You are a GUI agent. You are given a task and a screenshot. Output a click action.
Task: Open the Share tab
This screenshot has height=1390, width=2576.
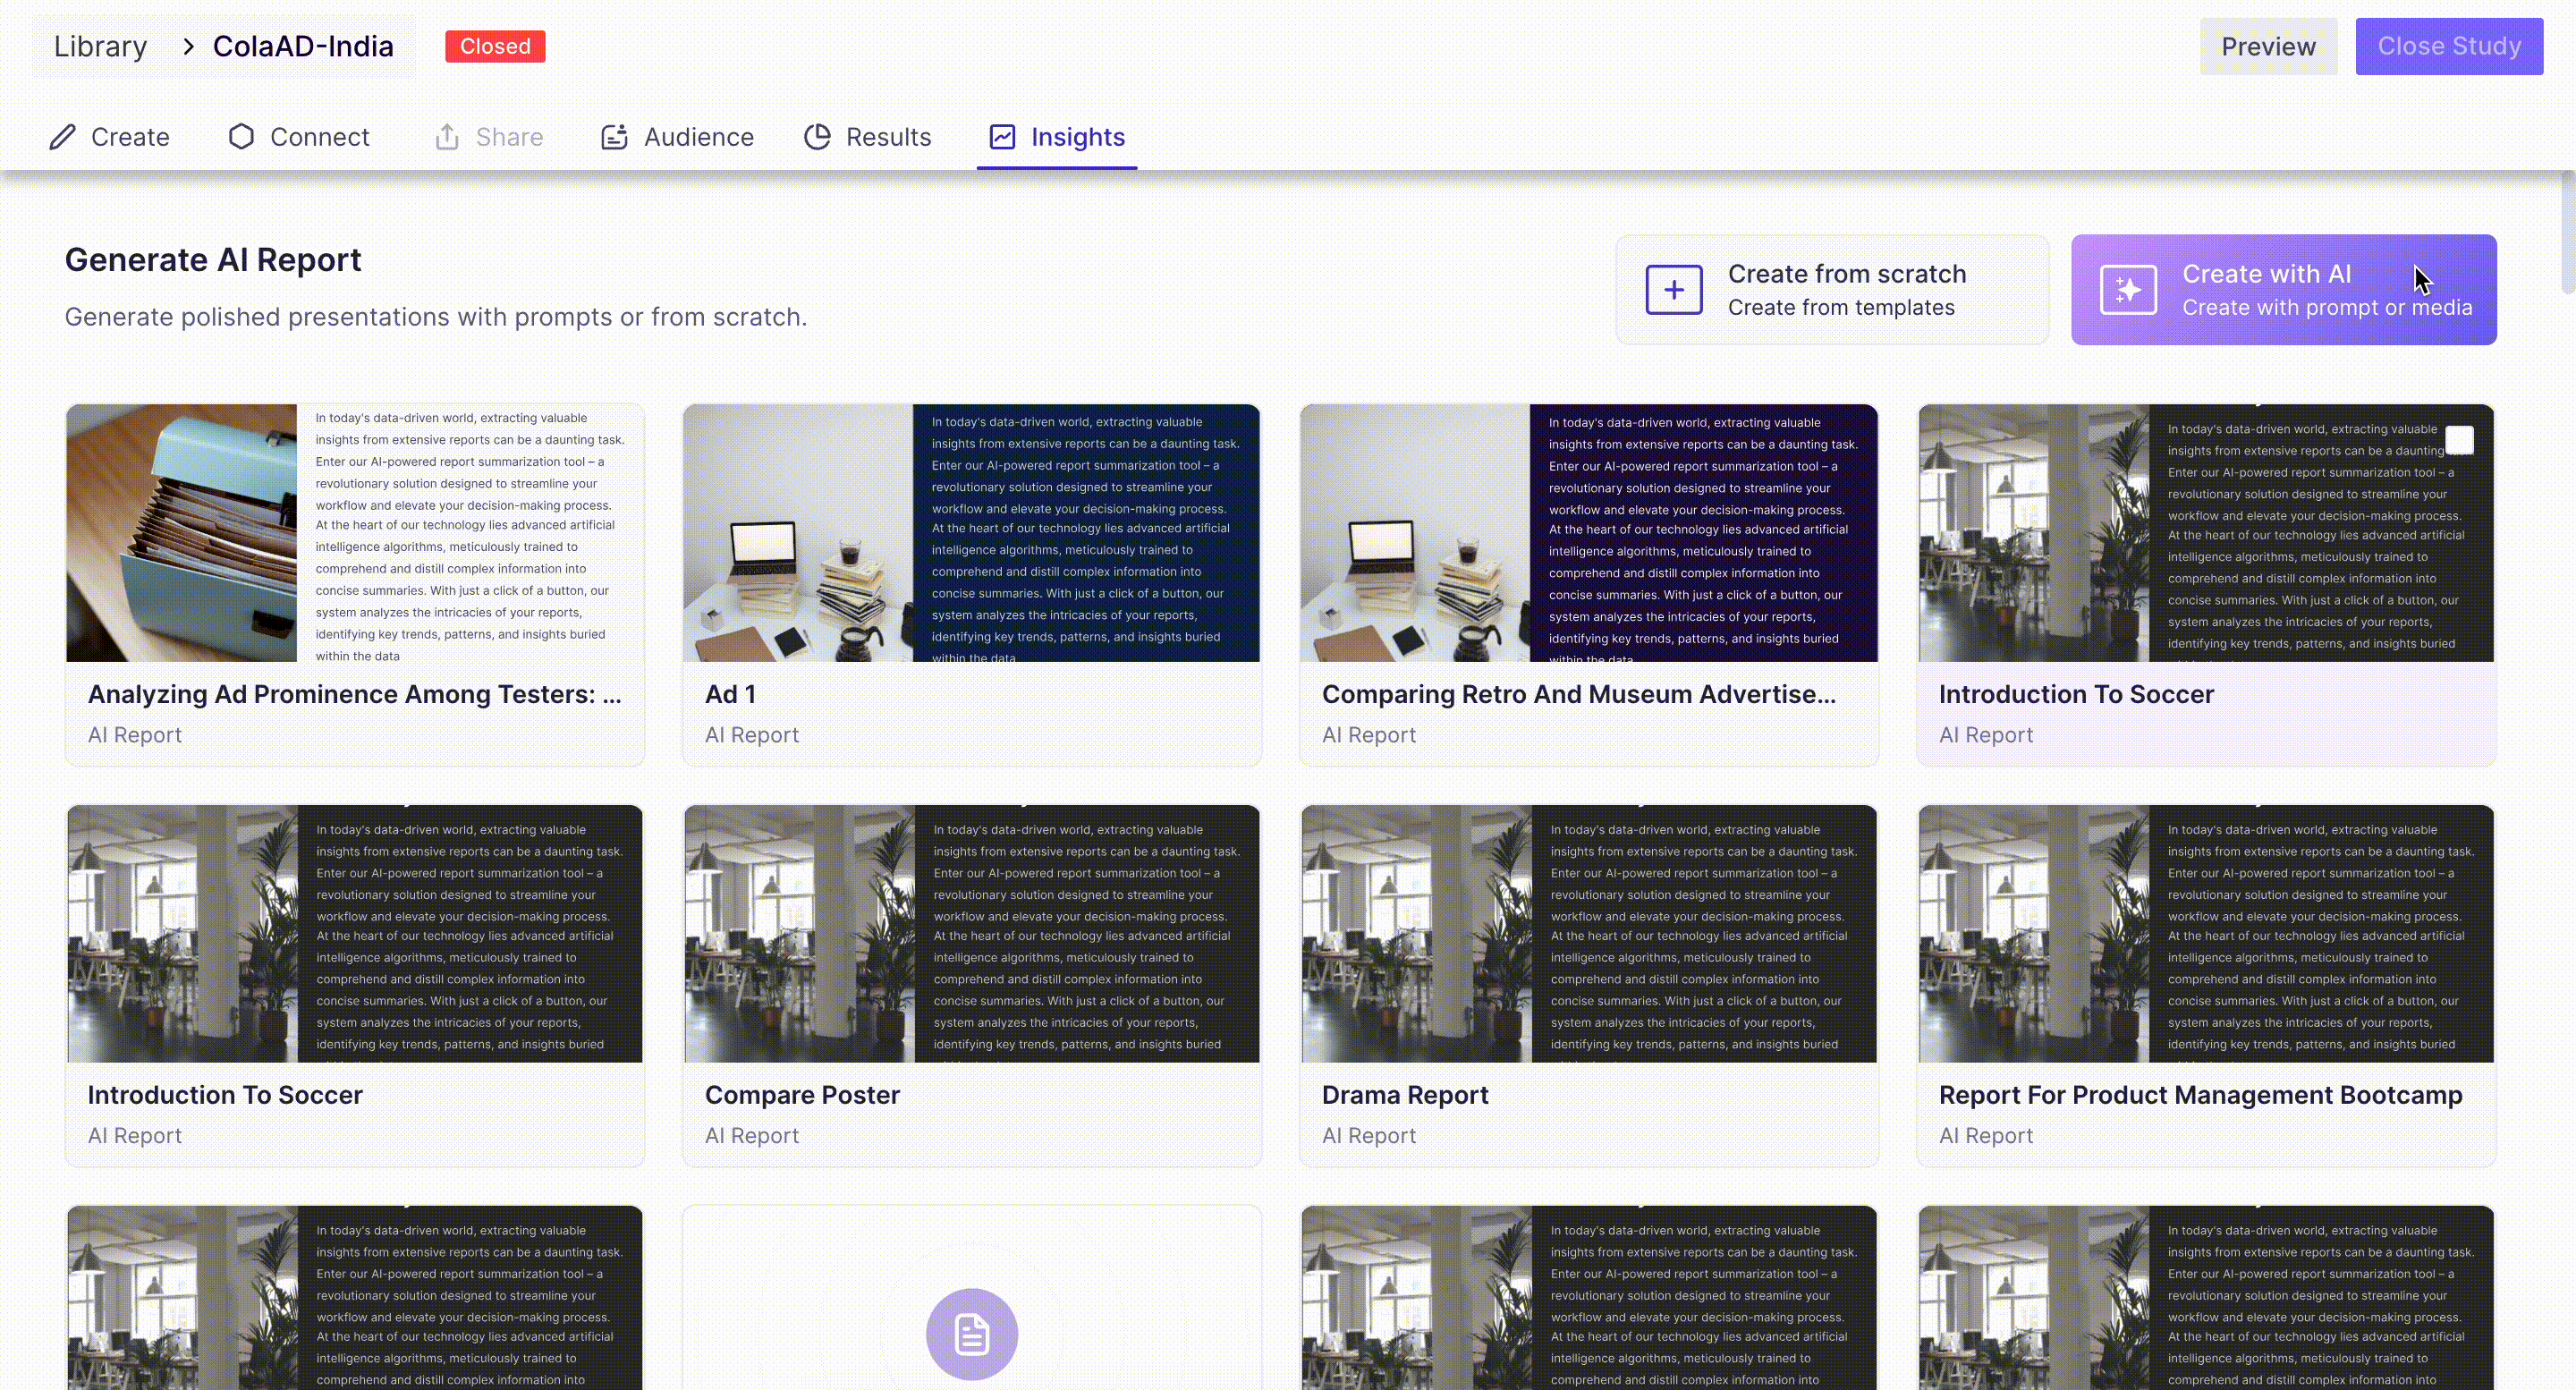489,137
